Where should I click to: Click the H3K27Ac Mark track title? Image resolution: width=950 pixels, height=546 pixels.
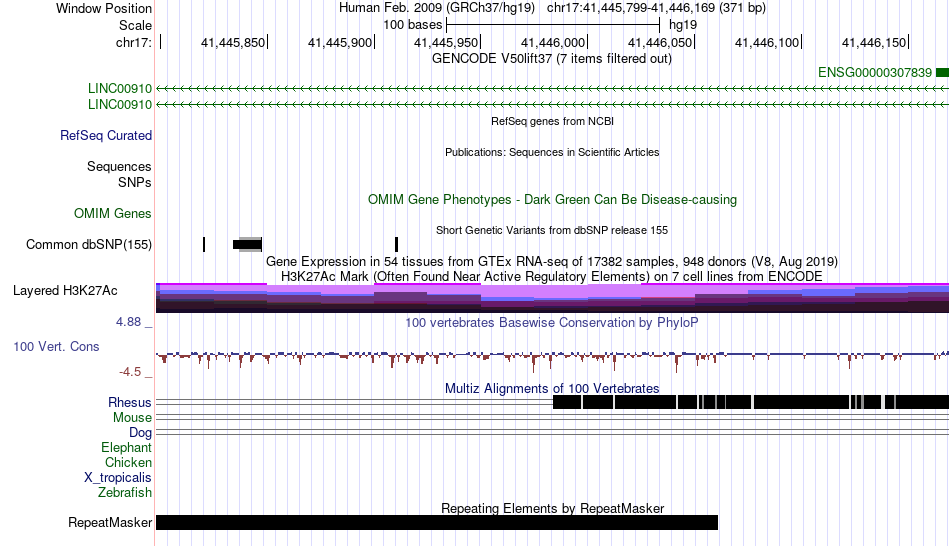[x=552, y=277]
